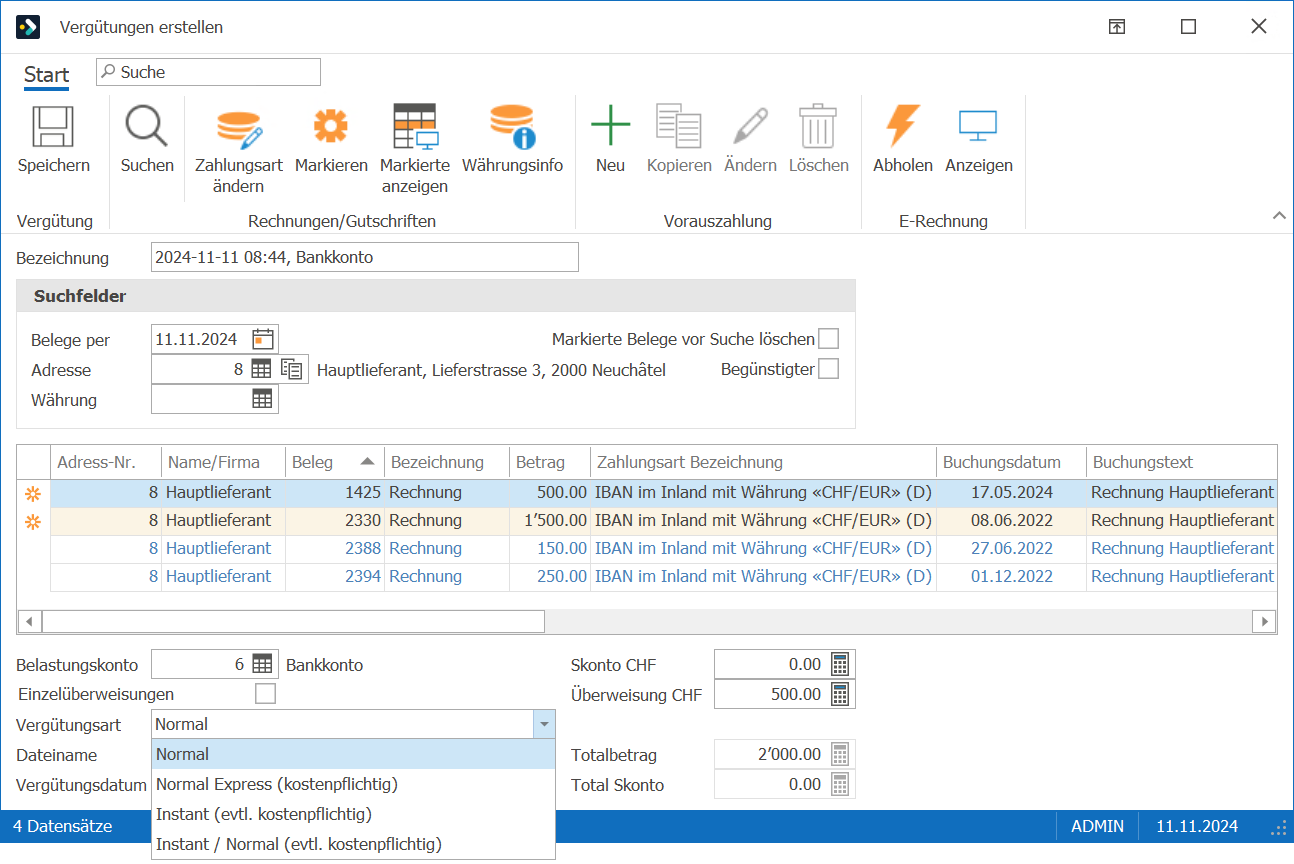This screenshot has height=864, width=1294.
Task: Enable Markierte Belege vor Suche löschen
Action: (x=828, y=339)
